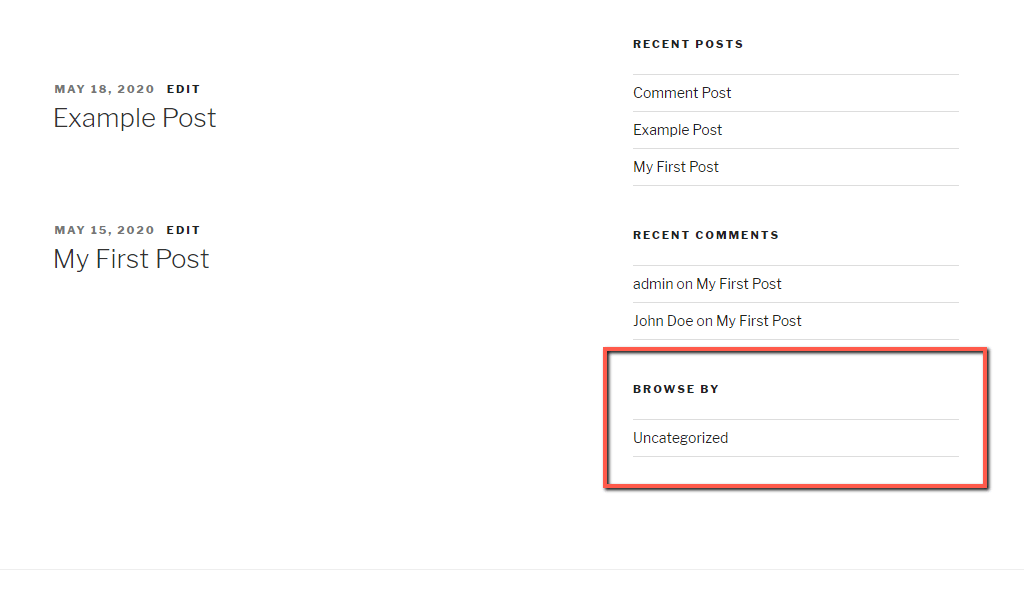Image resolution: width=1024 pixels, height=590 pixels.
Task: Click Edit next to My First Post
Action: [183, 230]
